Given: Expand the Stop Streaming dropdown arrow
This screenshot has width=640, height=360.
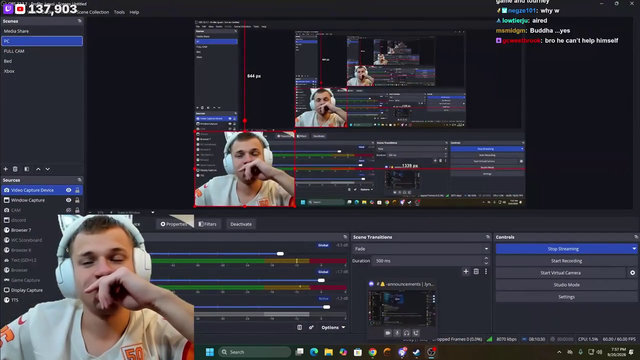Looking at the screenshot, I should click(634, 249).
